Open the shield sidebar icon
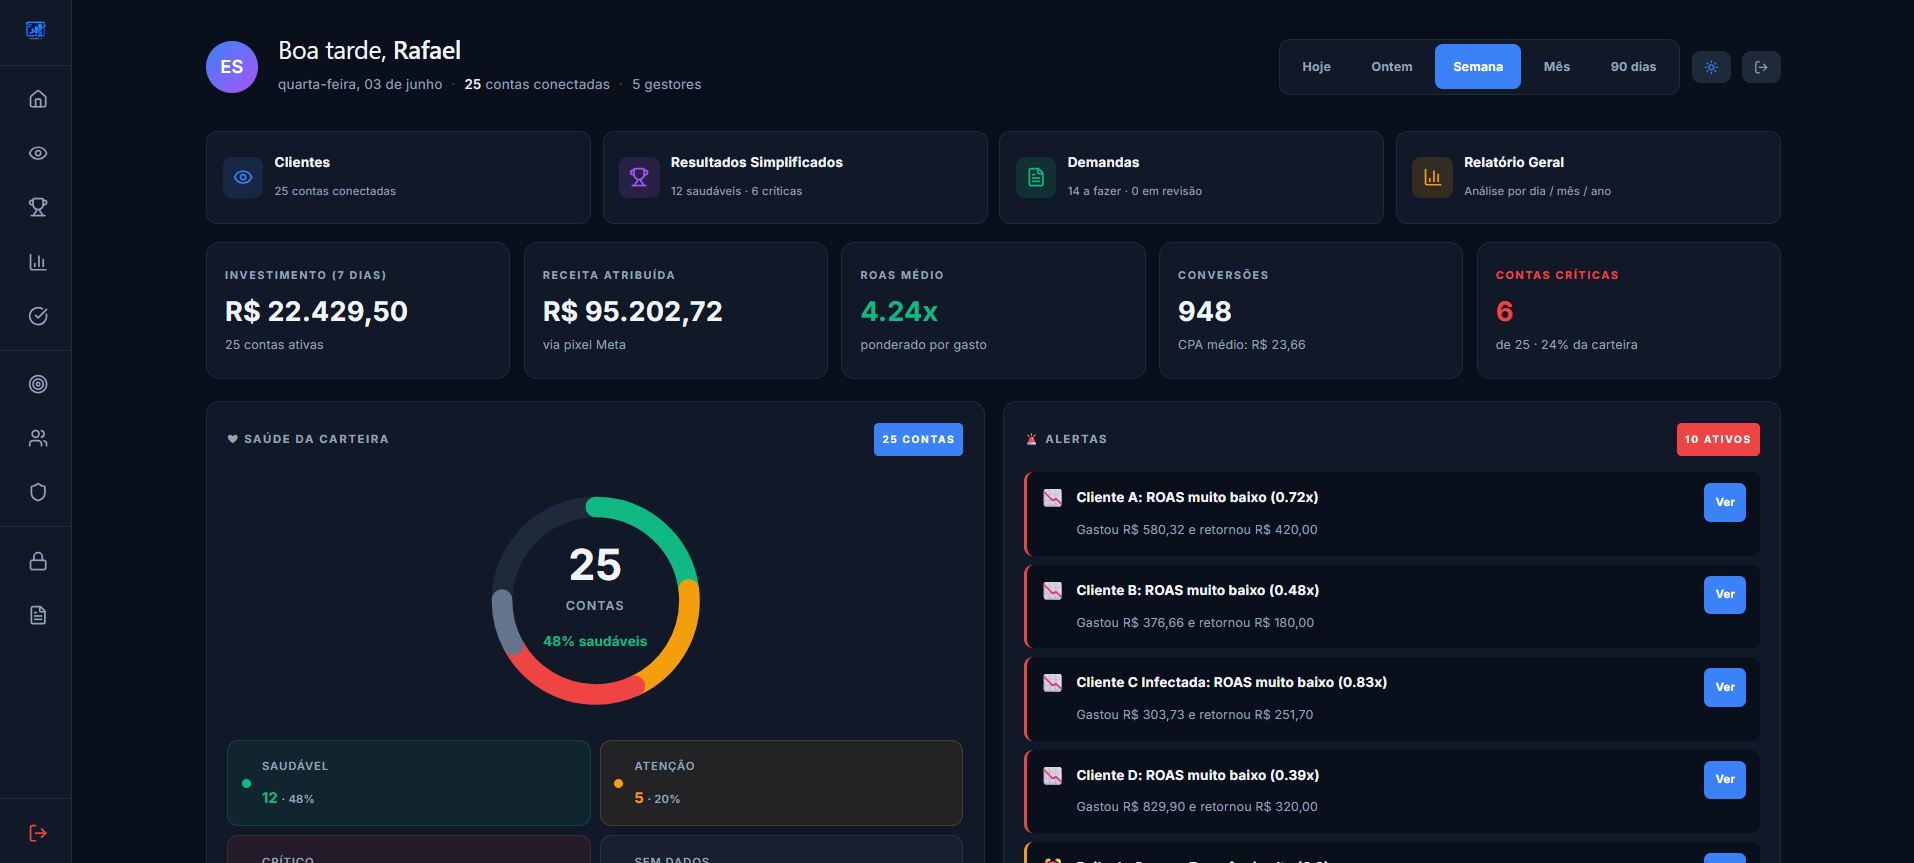The width and height of the screenshot is (1914, 863). [x=38, y=492]
